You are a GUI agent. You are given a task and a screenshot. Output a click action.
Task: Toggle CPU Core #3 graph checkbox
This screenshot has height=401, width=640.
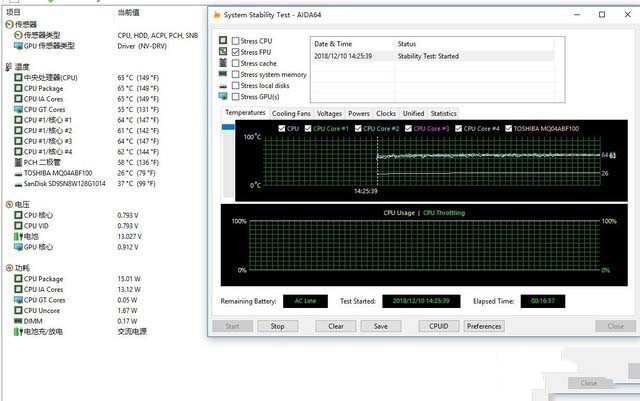pos(408,128)
